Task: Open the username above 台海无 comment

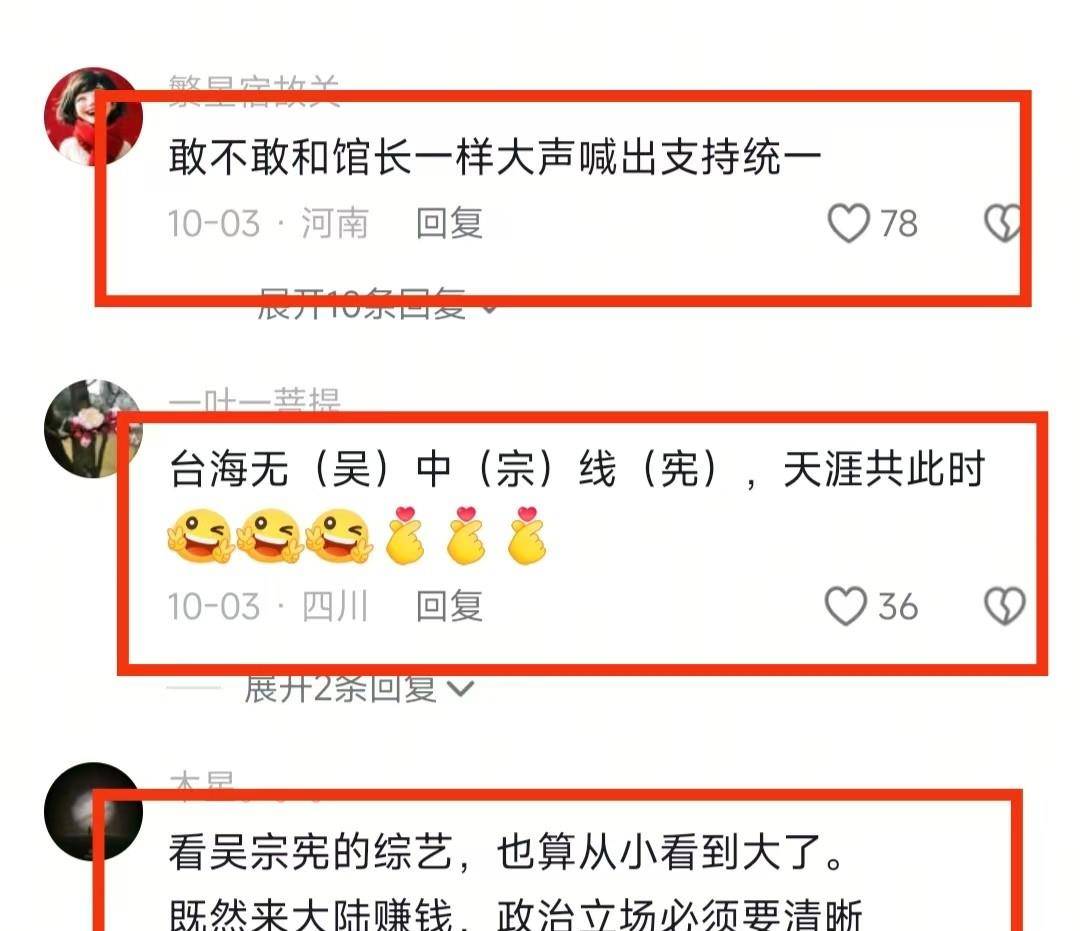Action: [254, 401]
